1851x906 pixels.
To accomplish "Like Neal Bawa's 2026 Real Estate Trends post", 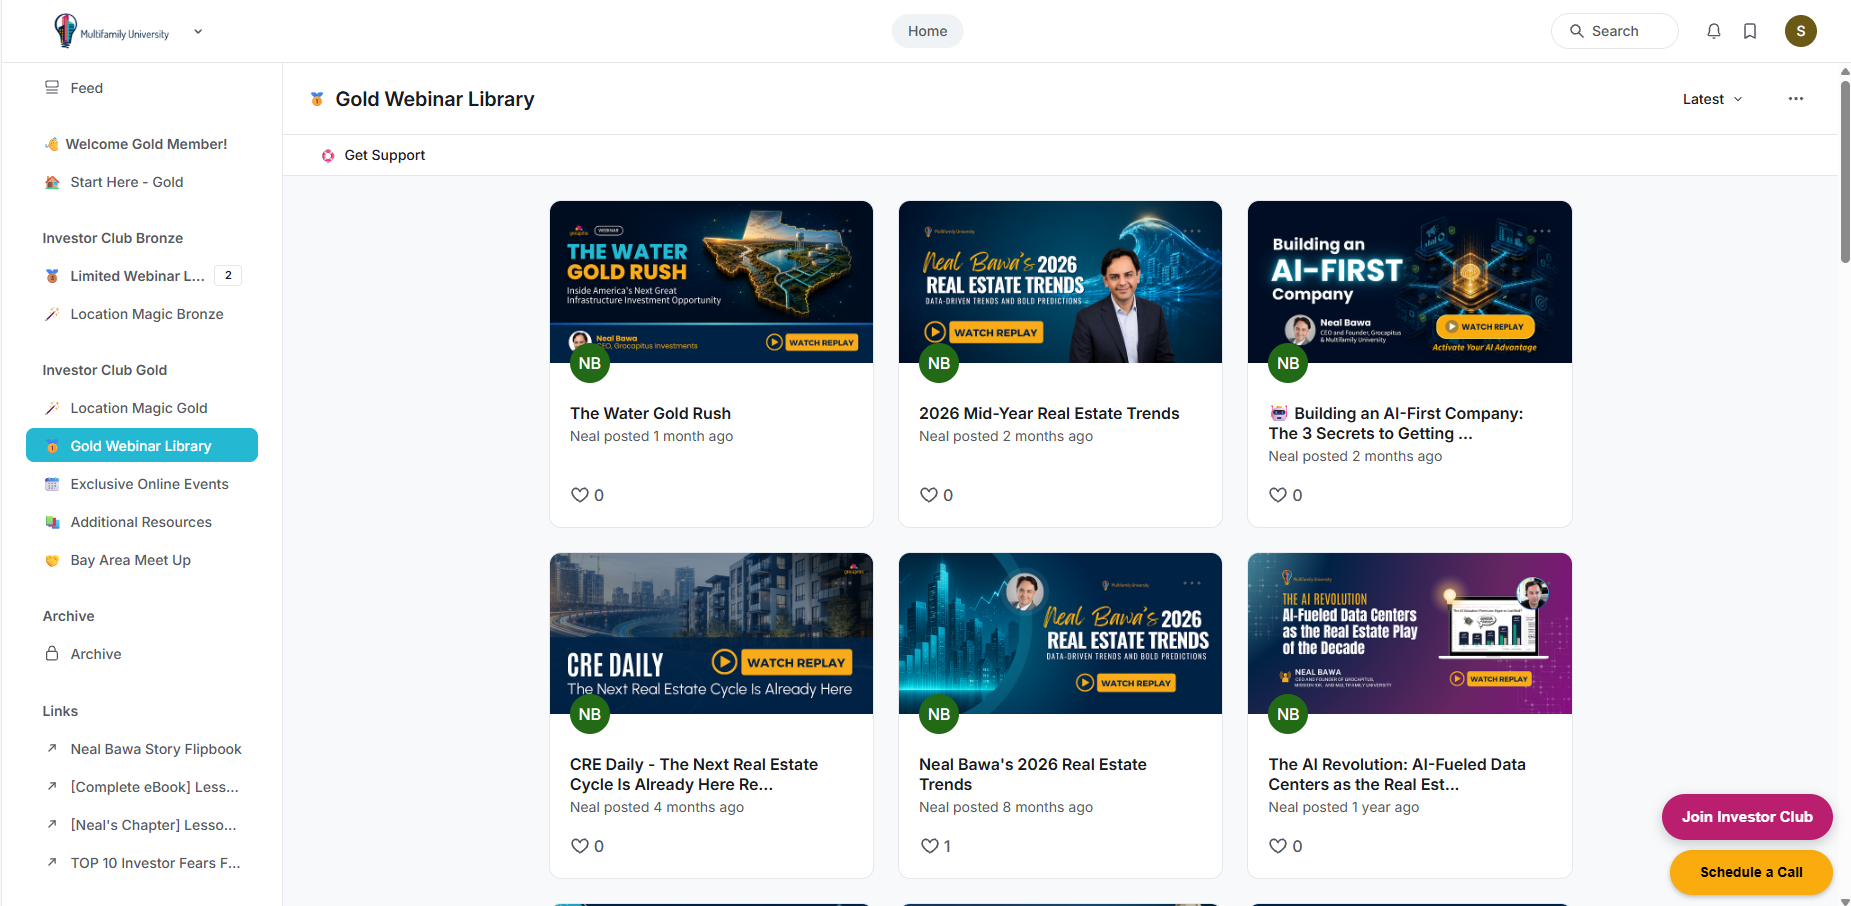I will (x=929, y=846).
